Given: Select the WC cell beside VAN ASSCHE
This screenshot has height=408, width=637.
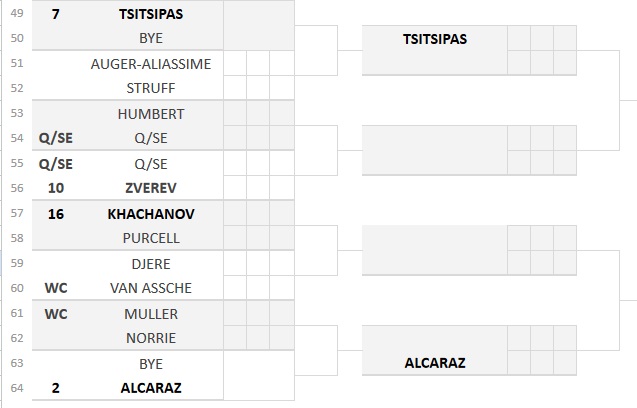Looking at the screenshot, I should pyautogui.click(x=56, y=288).
